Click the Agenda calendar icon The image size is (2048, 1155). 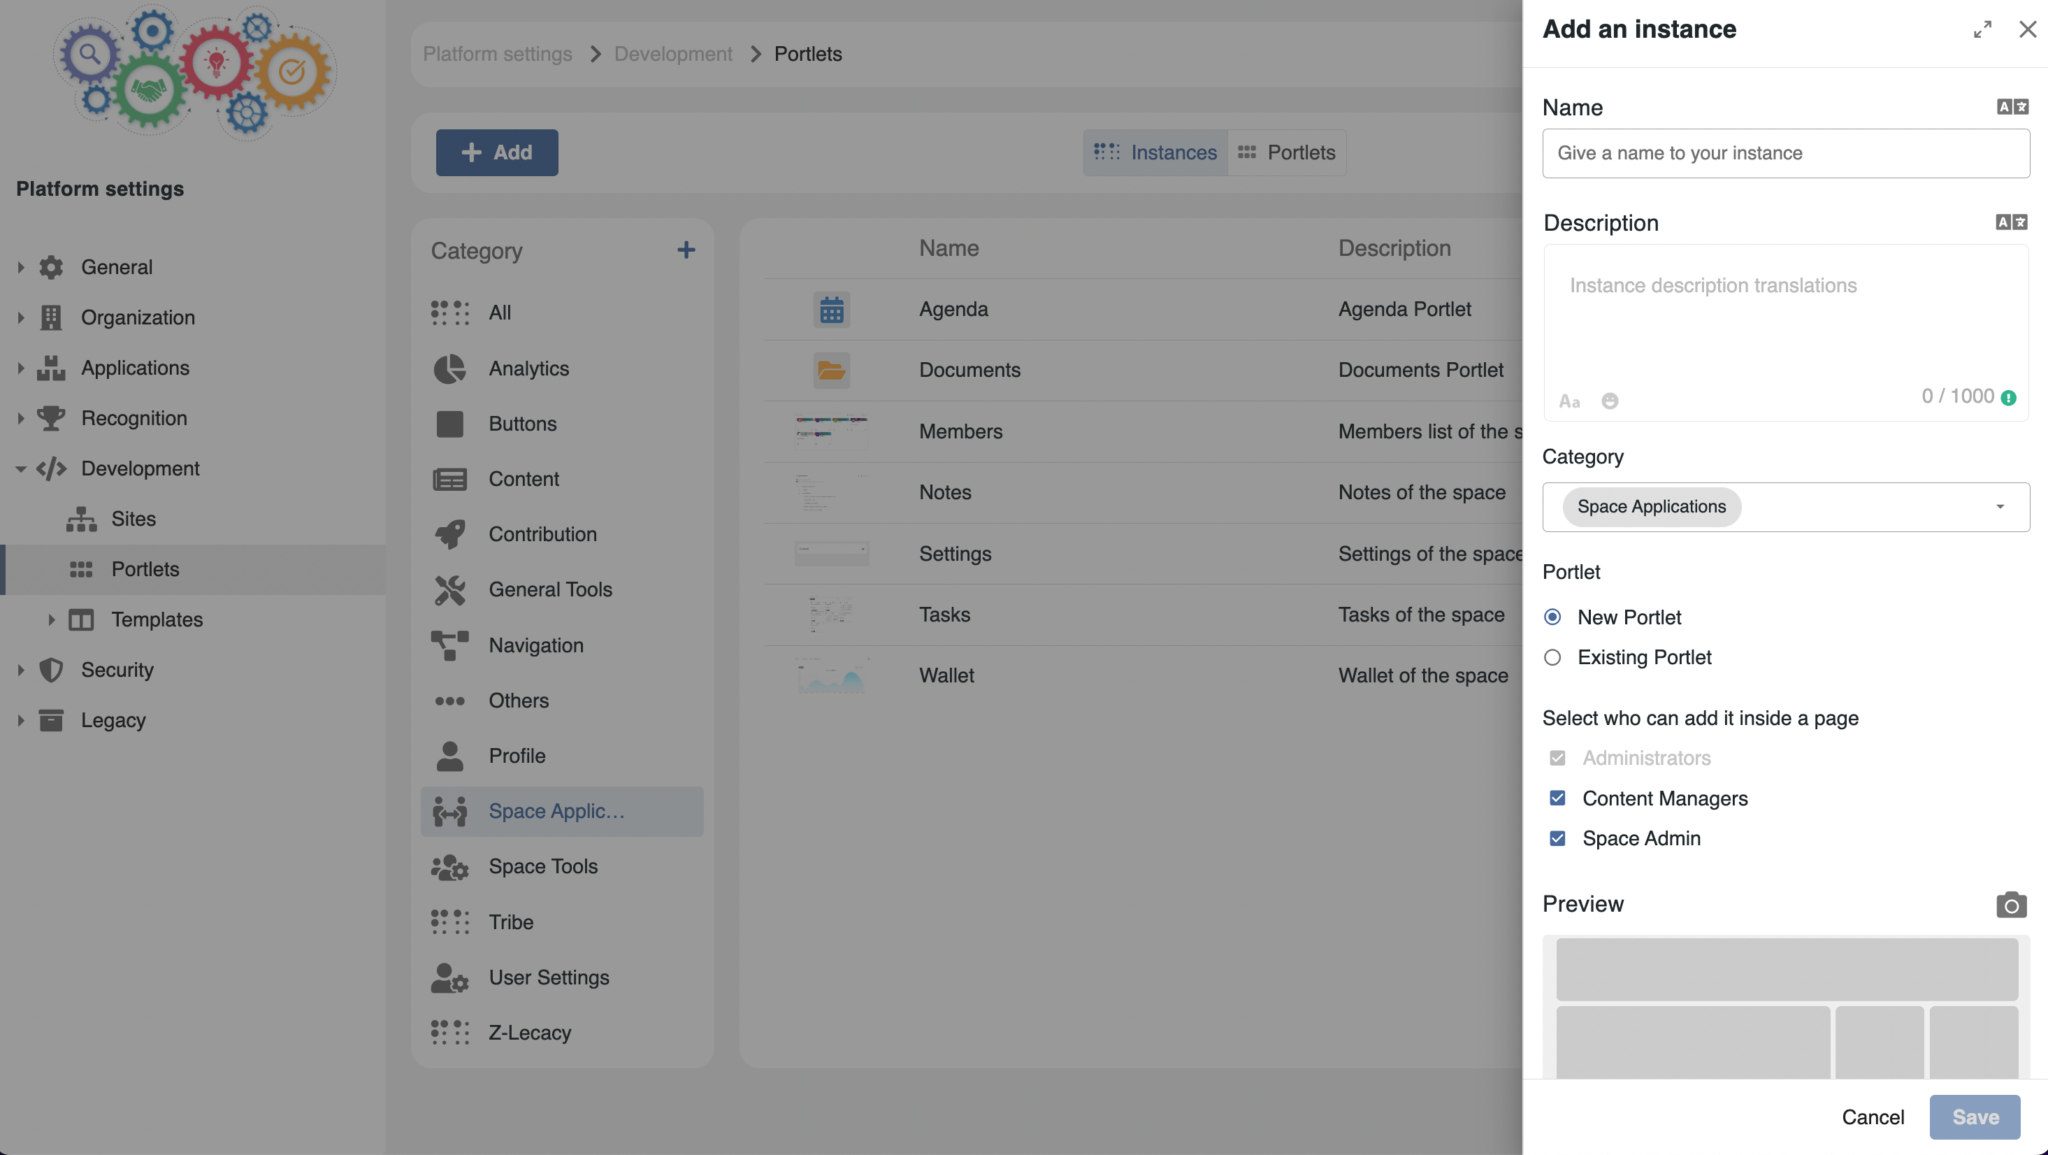pos(831,309)
